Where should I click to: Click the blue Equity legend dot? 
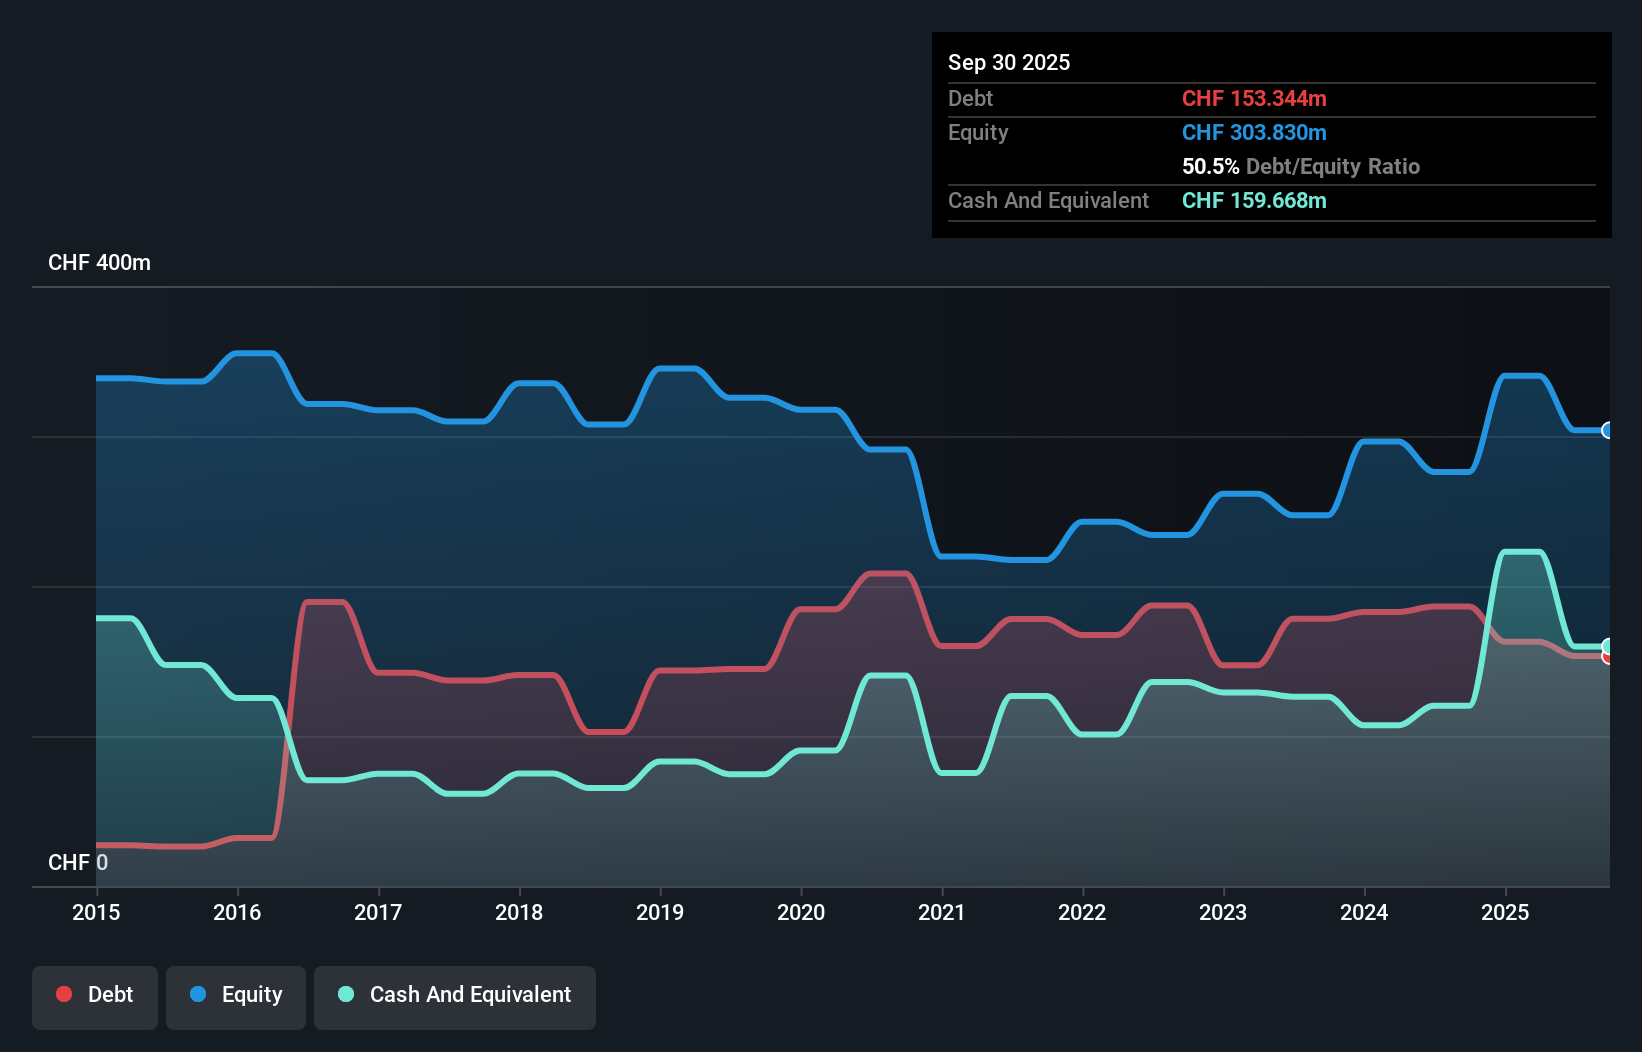coord(200,994)
